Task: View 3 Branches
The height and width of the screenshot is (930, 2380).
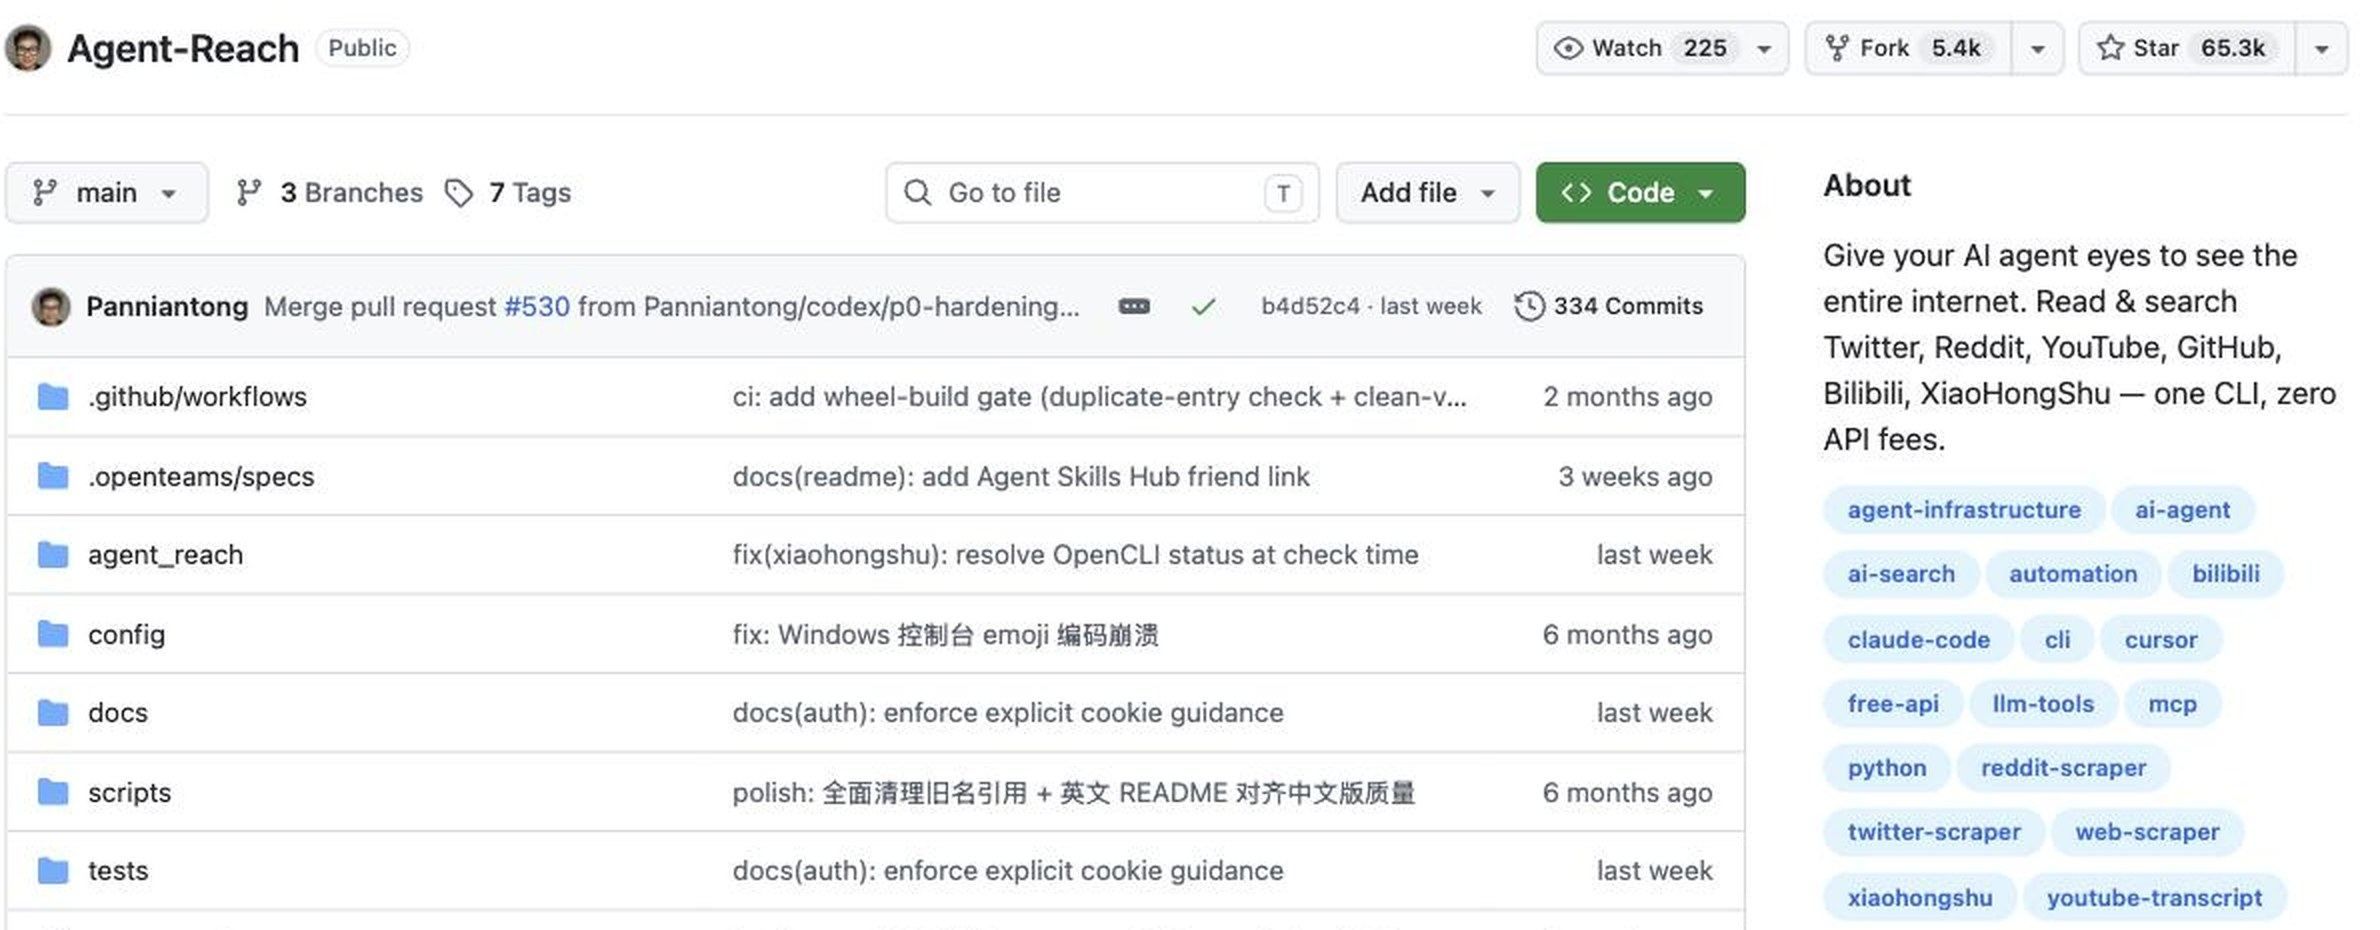Action: [330, 192]
